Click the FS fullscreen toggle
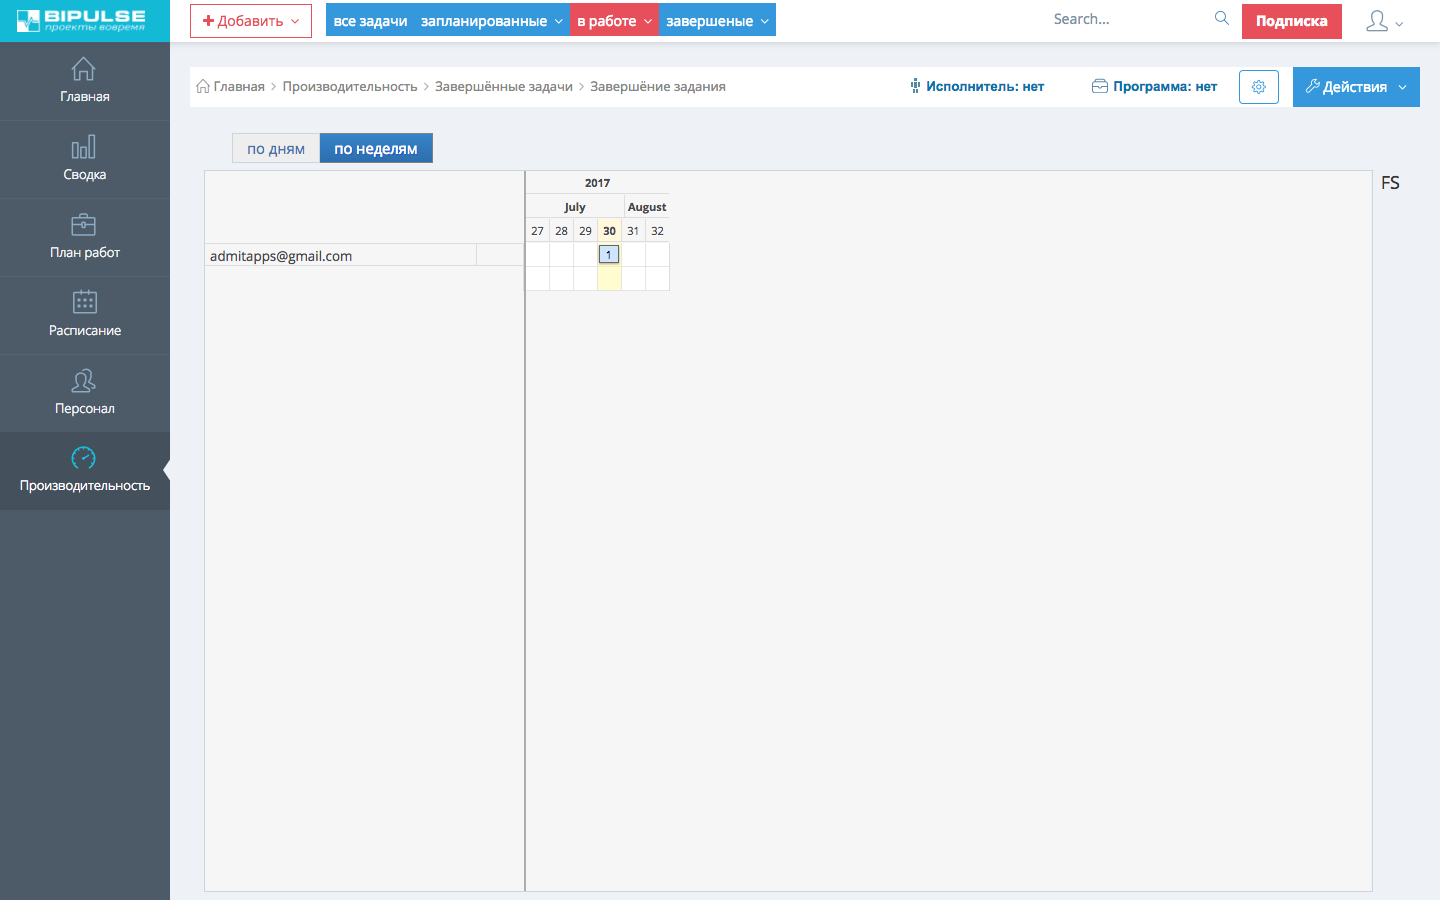Viewport: 1440px width, 900px height. pos(1390,183)
